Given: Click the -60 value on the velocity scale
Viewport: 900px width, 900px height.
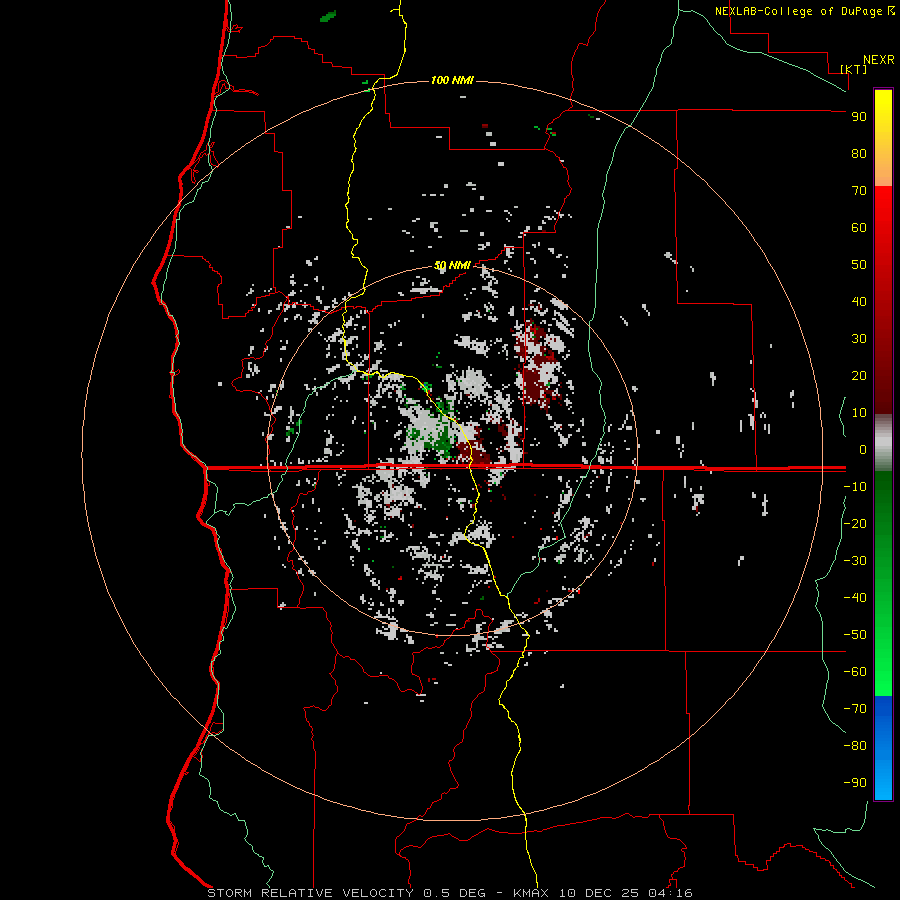Looking at the screenshot, I should click(855, 672).
